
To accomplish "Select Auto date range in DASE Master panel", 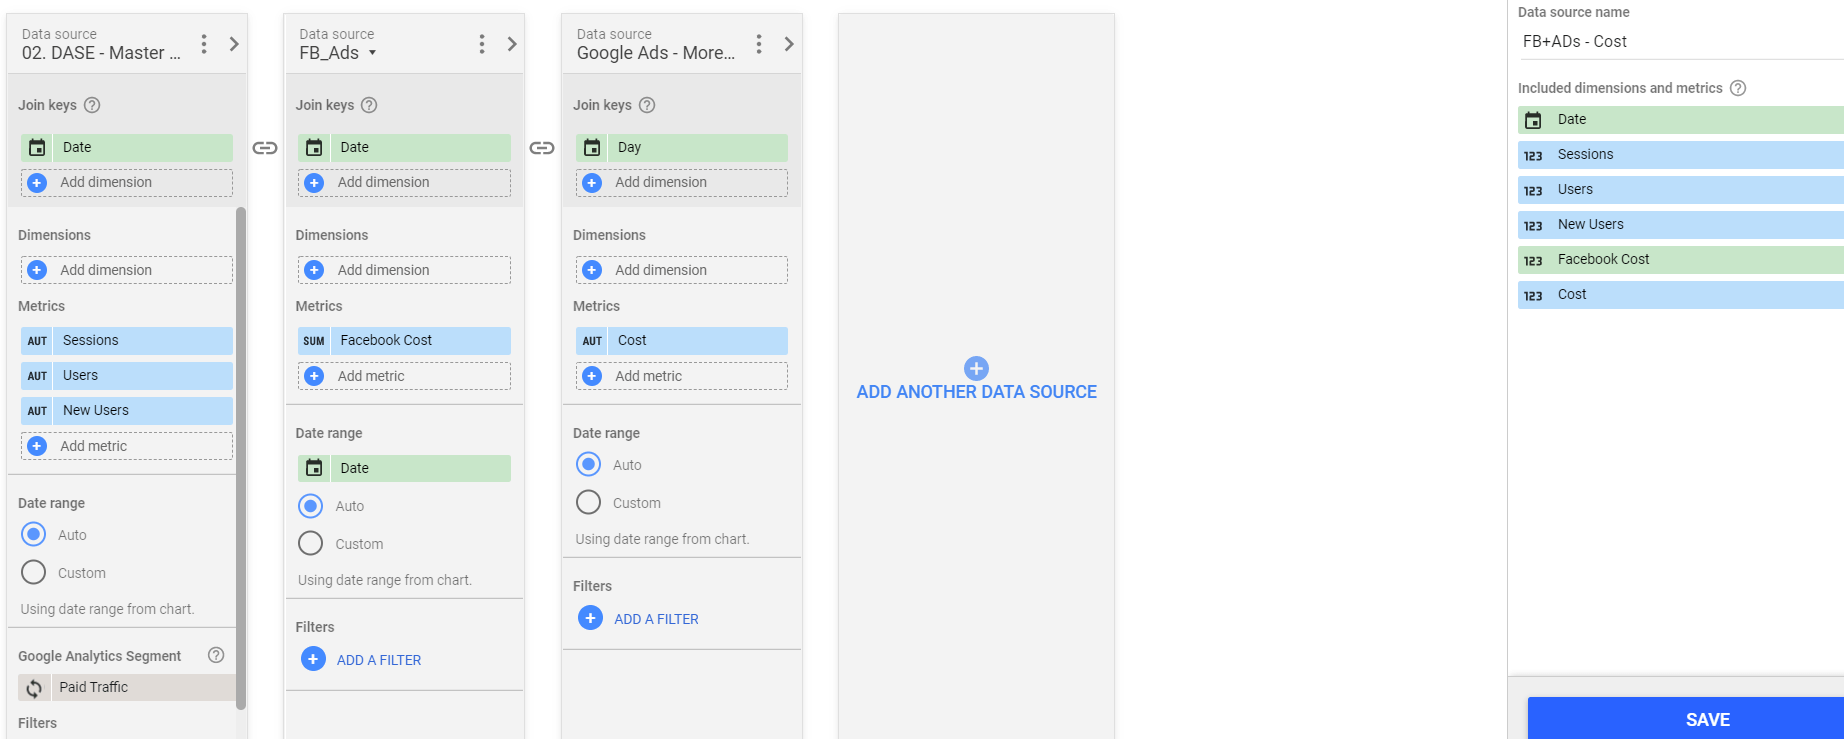I will (x=34, y=534).
